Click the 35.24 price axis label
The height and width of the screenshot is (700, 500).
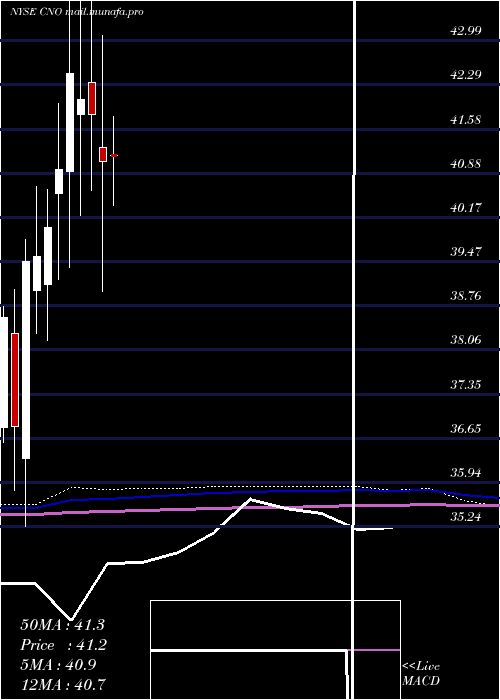click(466, 517)
